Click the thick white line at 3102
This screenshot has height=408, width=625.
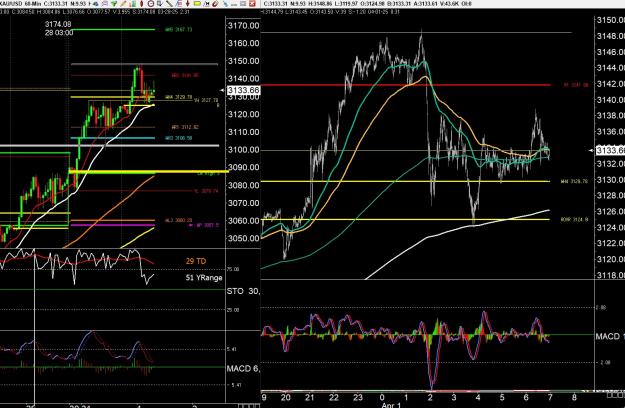click(x=110, y=146)
